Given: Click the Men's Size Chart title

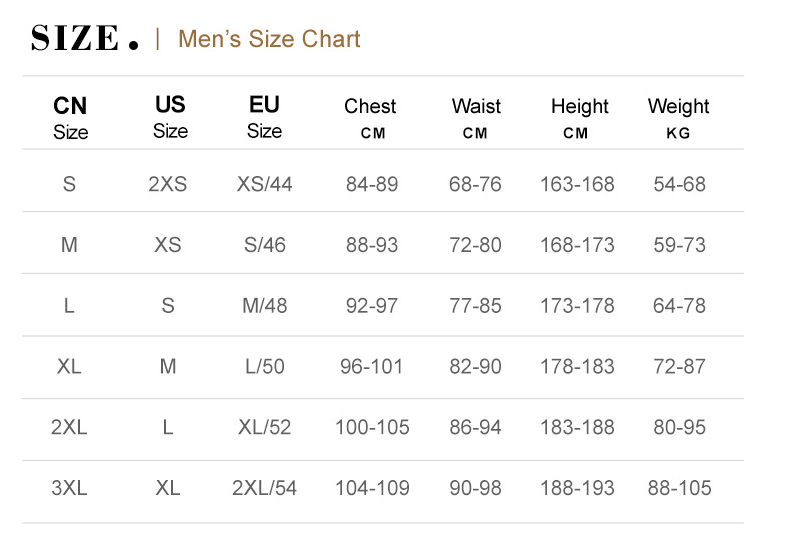Looking at the screenshot, I should click(x=269, y=39).
